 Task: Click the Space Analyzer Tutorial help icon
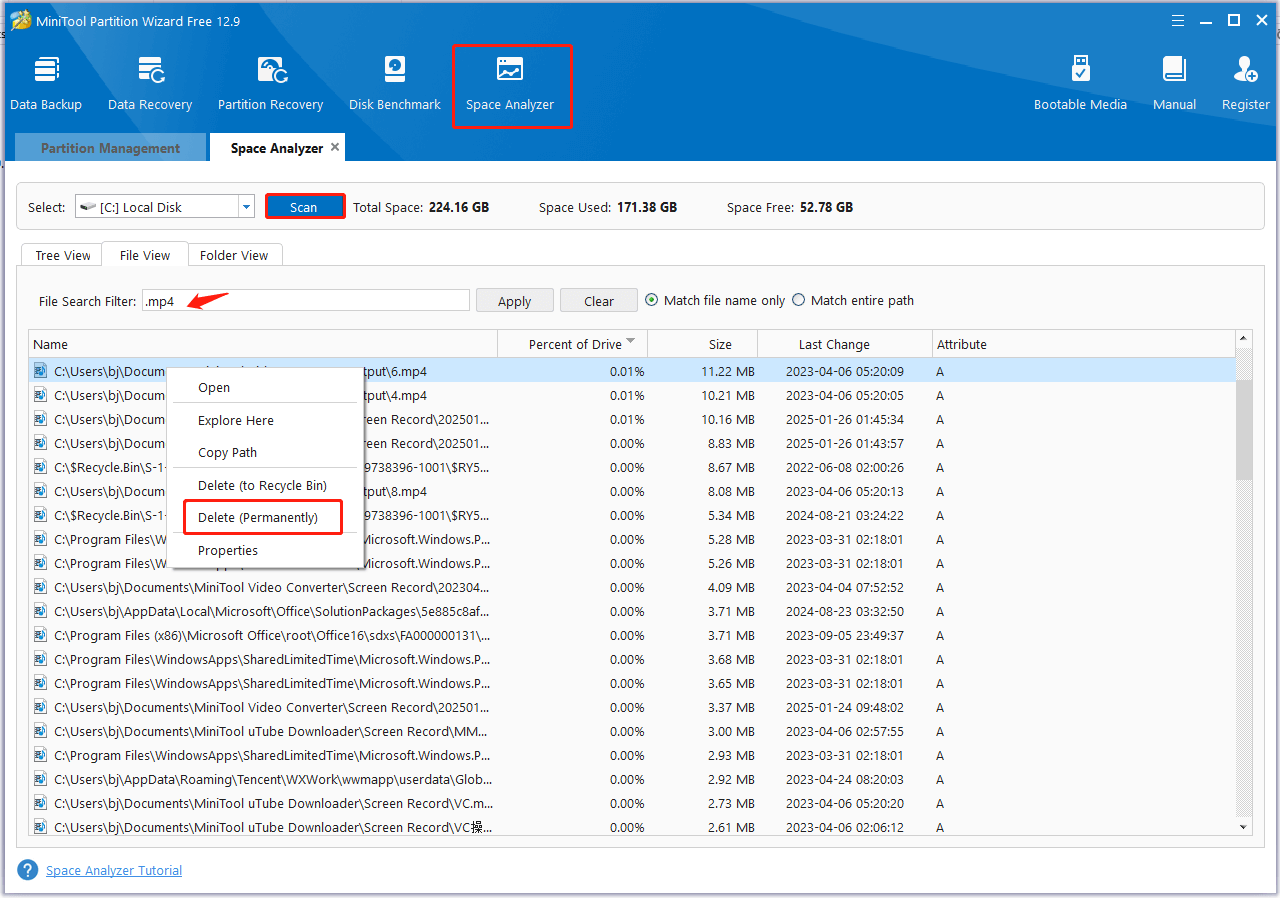point(28,870)
